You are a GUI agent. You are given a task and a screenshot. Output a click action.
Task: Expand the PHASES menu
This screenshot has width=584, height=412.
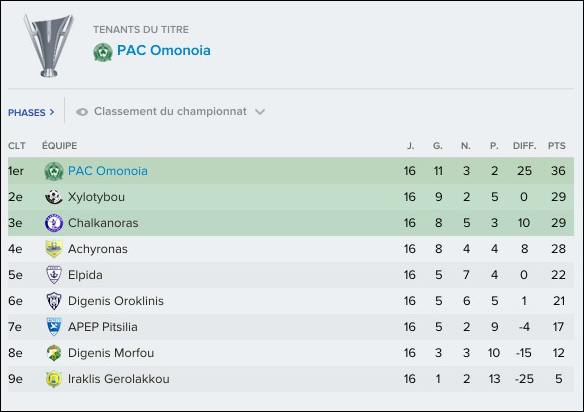point(31,112)
